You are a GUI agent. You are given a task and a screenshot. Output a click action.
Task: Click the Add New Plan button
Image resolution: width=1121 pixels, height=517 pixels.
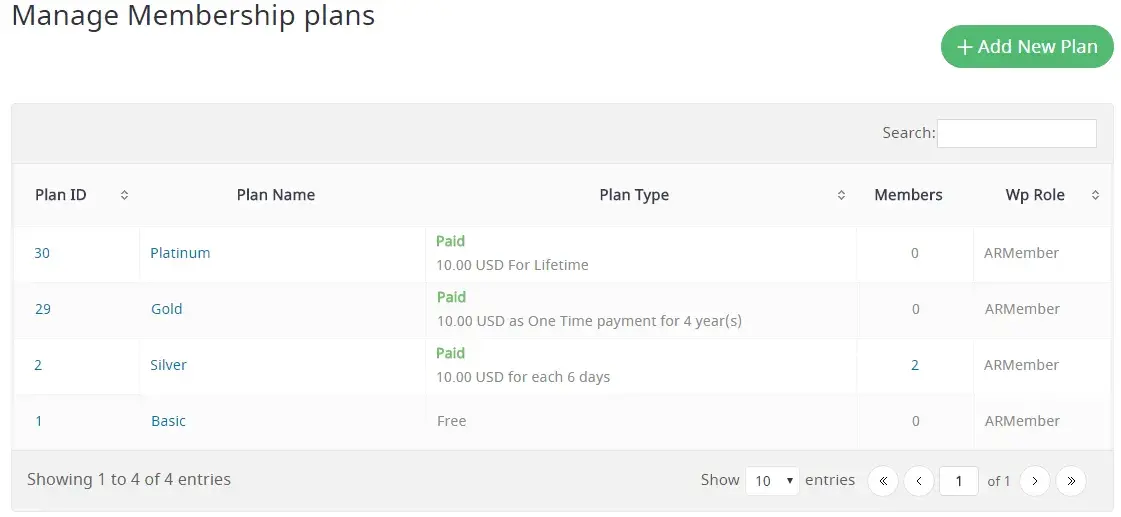coord(1027,47)
